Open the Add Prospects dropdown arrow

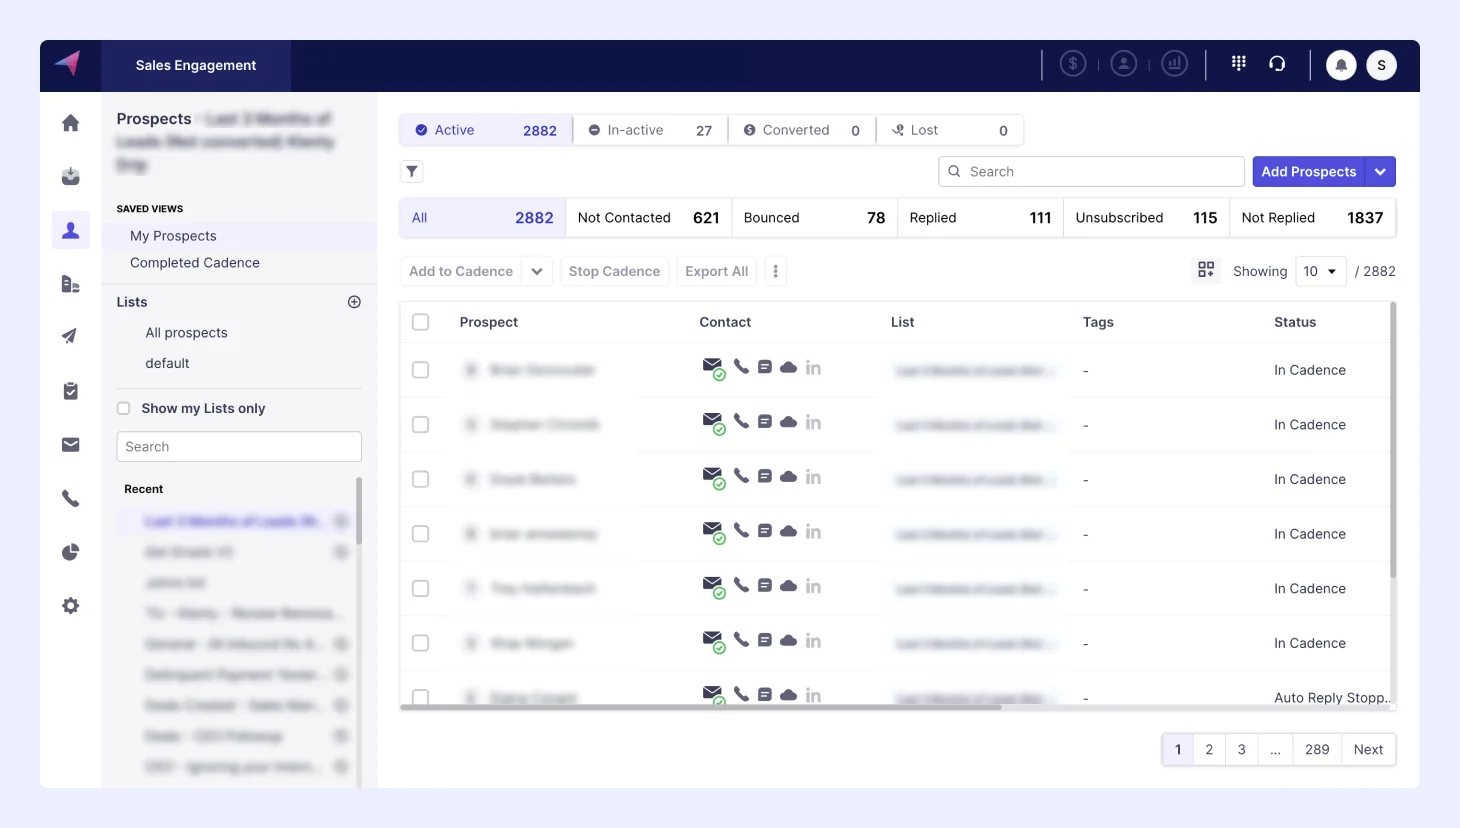(1381, 171)
